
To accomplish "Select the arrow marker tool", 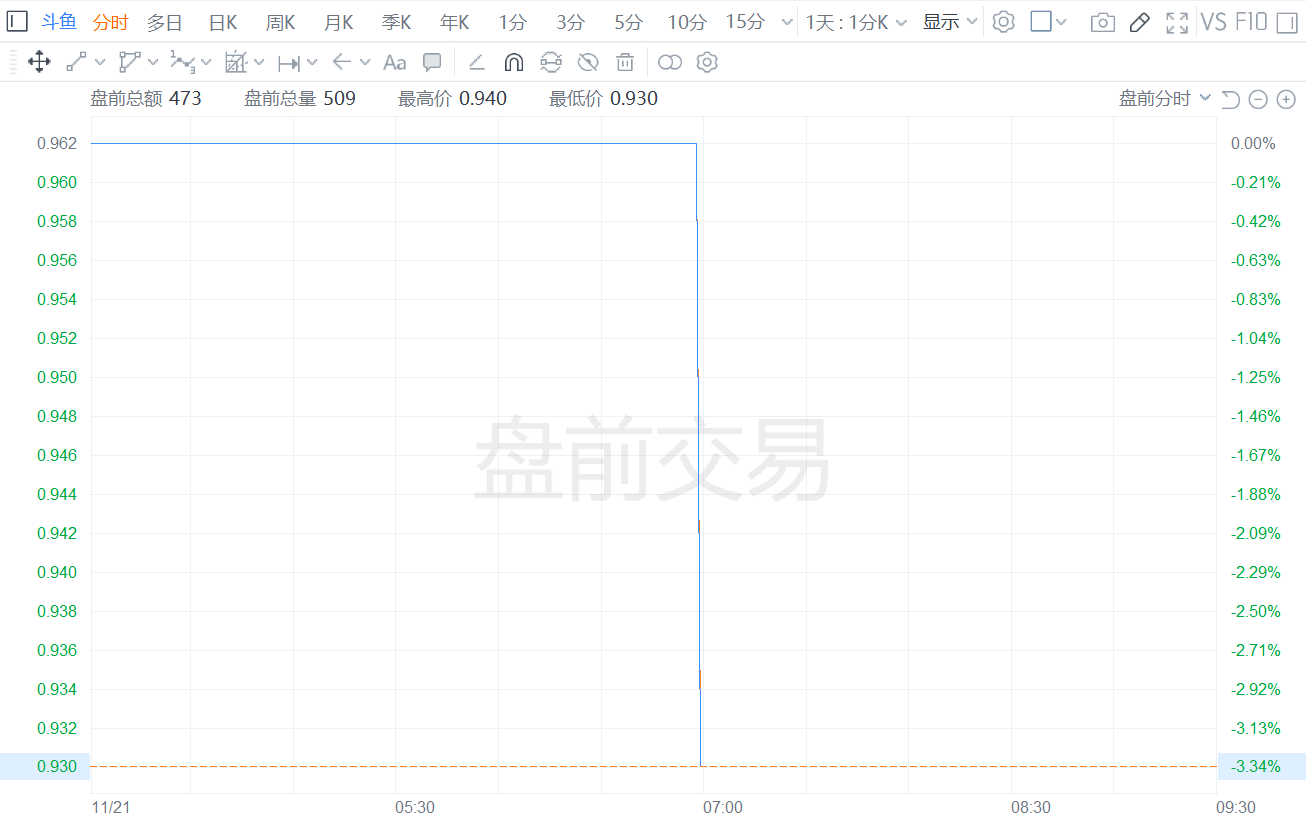I will point(341,63).
